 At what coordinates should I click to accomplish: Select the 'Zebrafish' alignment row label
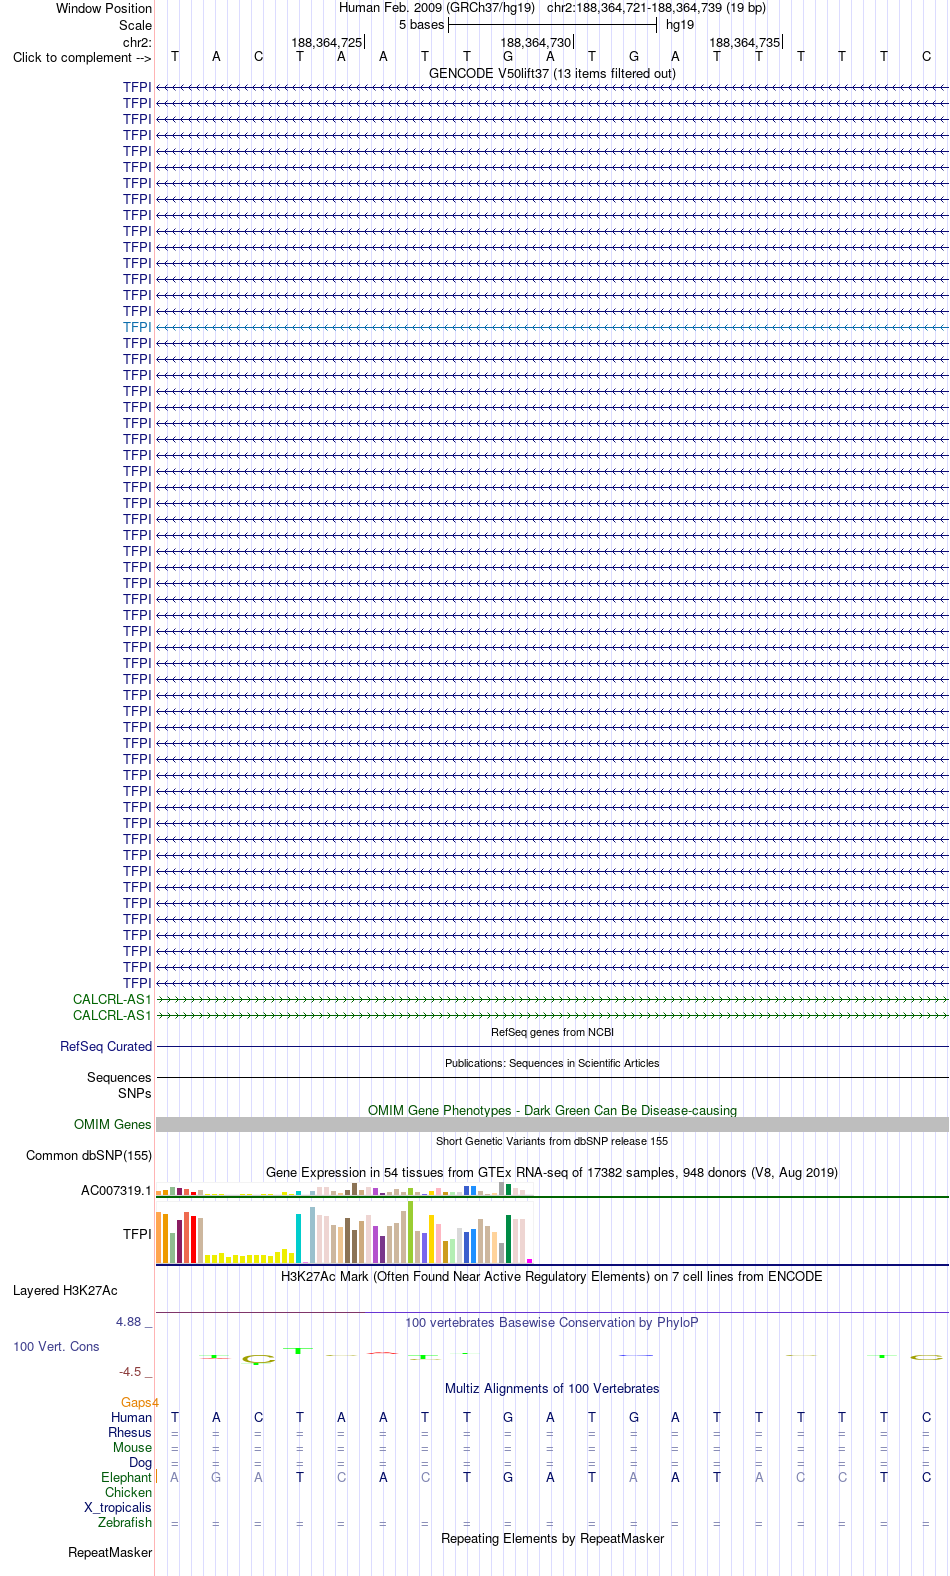click(x=125, y=1522)
